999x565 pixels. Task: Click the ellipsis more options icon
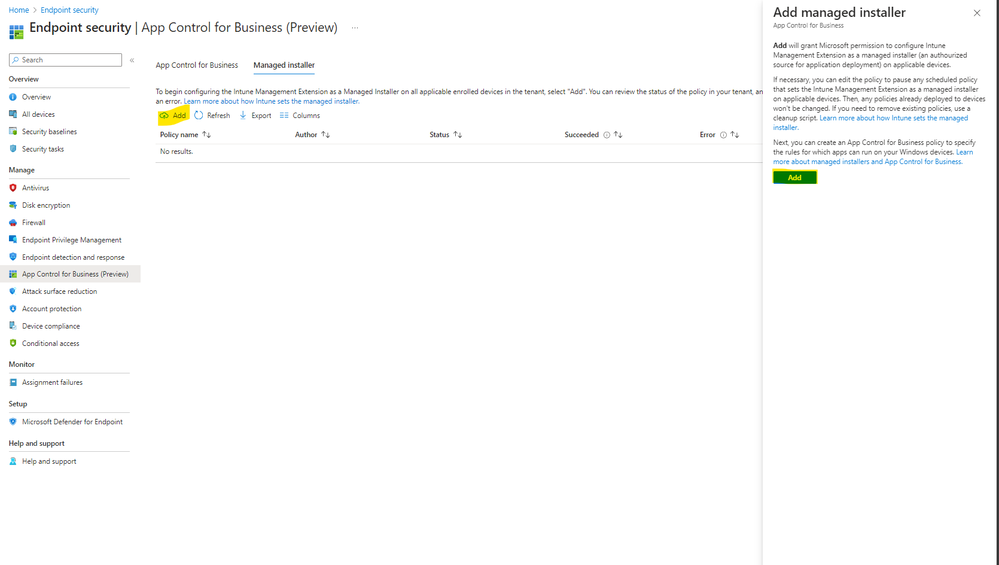(355, 27)
